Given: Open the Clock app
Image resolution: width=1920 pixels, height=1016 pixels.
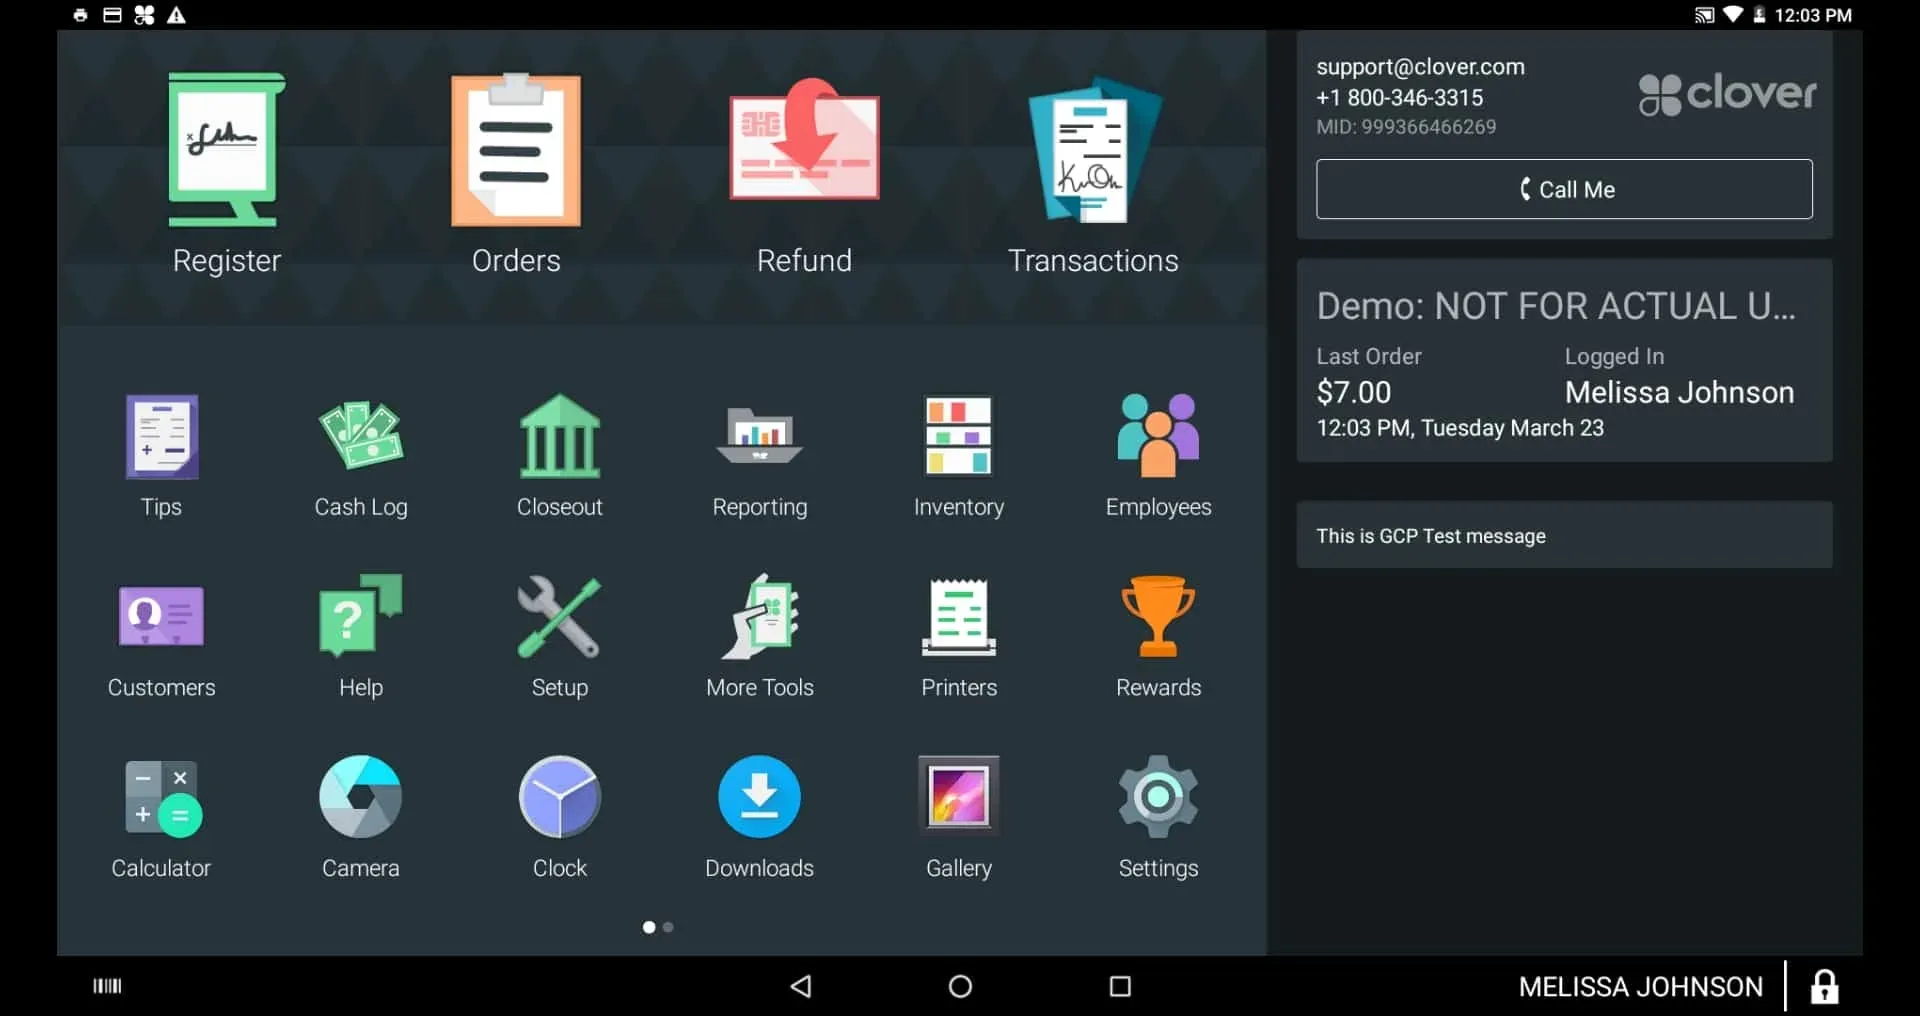Looking at the screenshot, I should [560, 818].
